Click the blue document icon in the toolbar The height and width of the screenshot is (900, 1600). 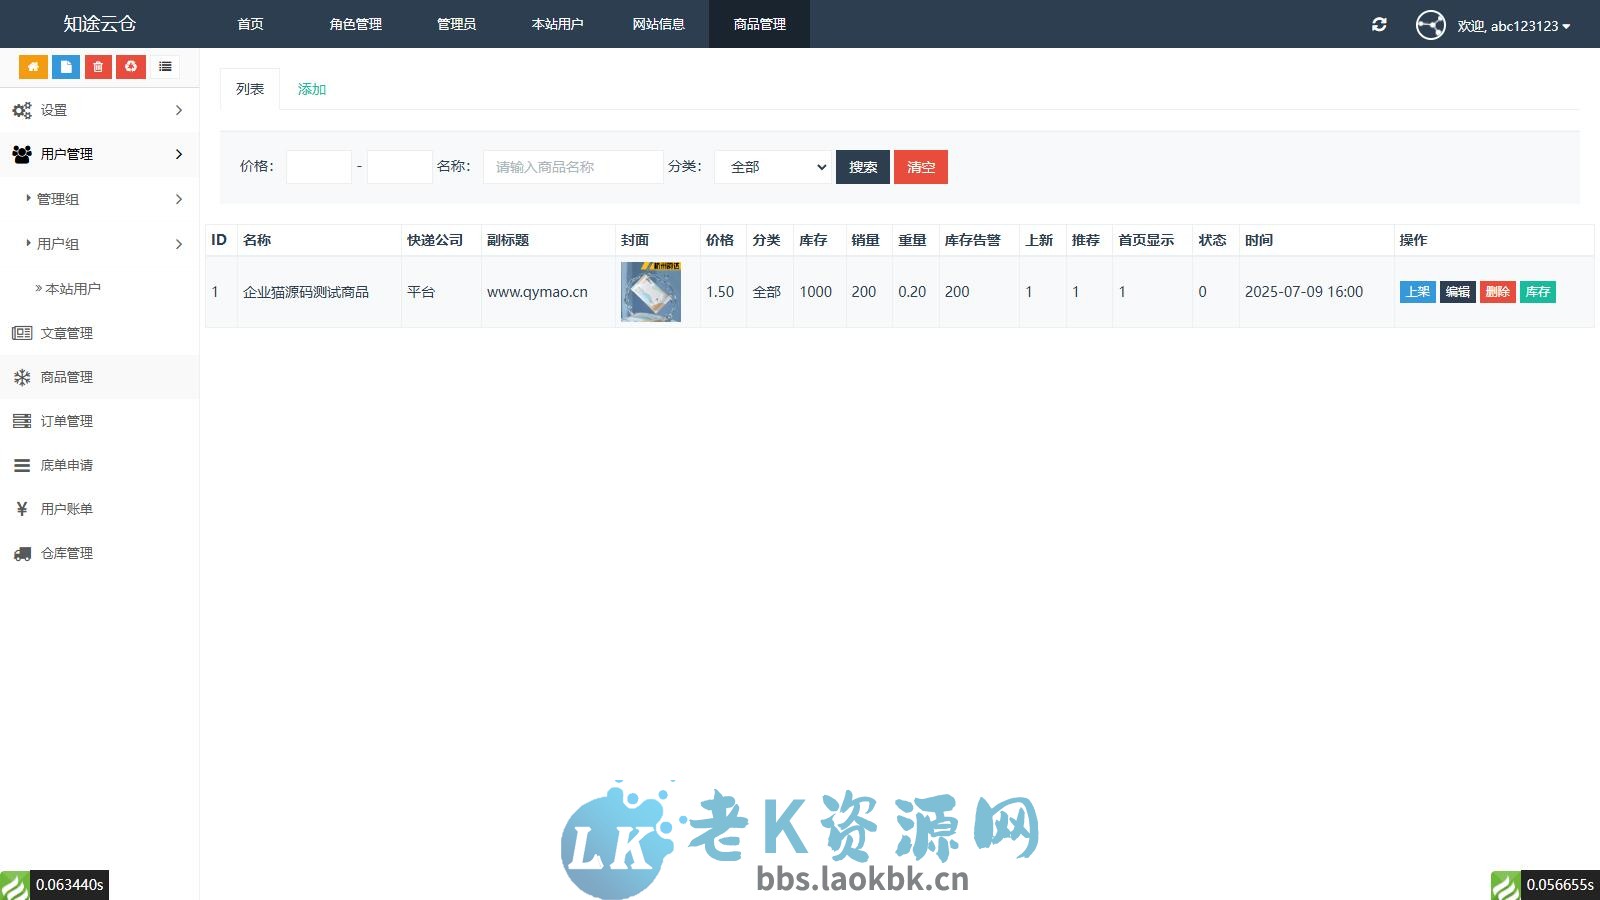[65, 66]
